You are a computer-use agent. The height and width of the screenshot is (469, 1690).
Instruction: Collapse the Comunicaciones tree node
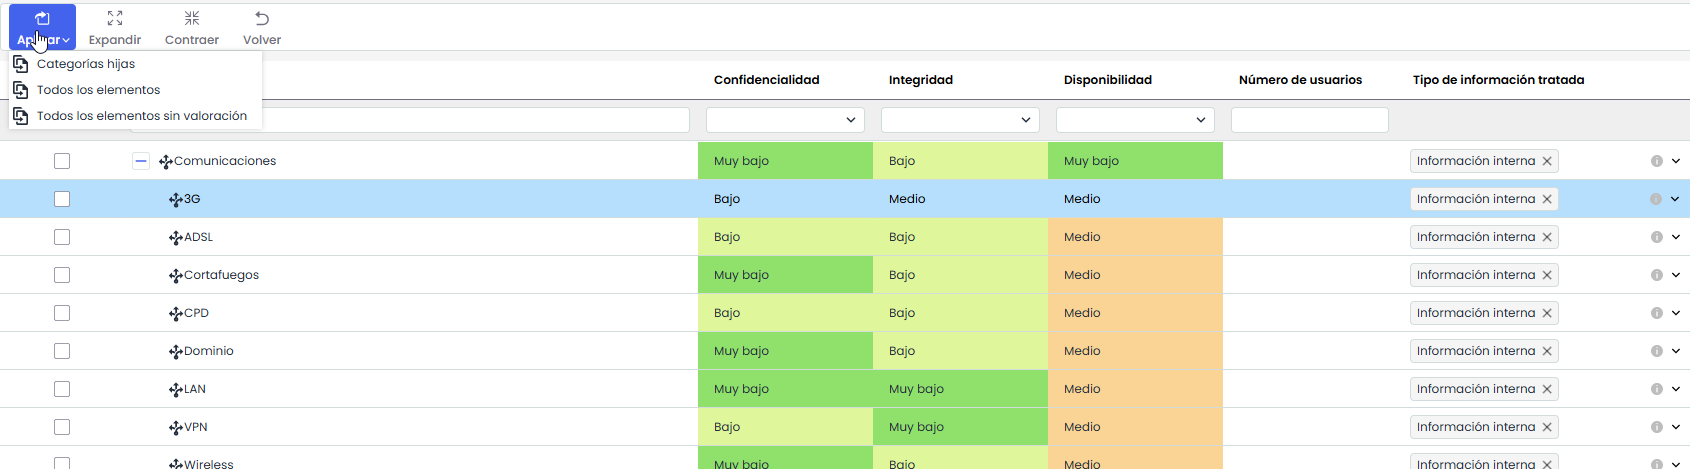point(141,161)
